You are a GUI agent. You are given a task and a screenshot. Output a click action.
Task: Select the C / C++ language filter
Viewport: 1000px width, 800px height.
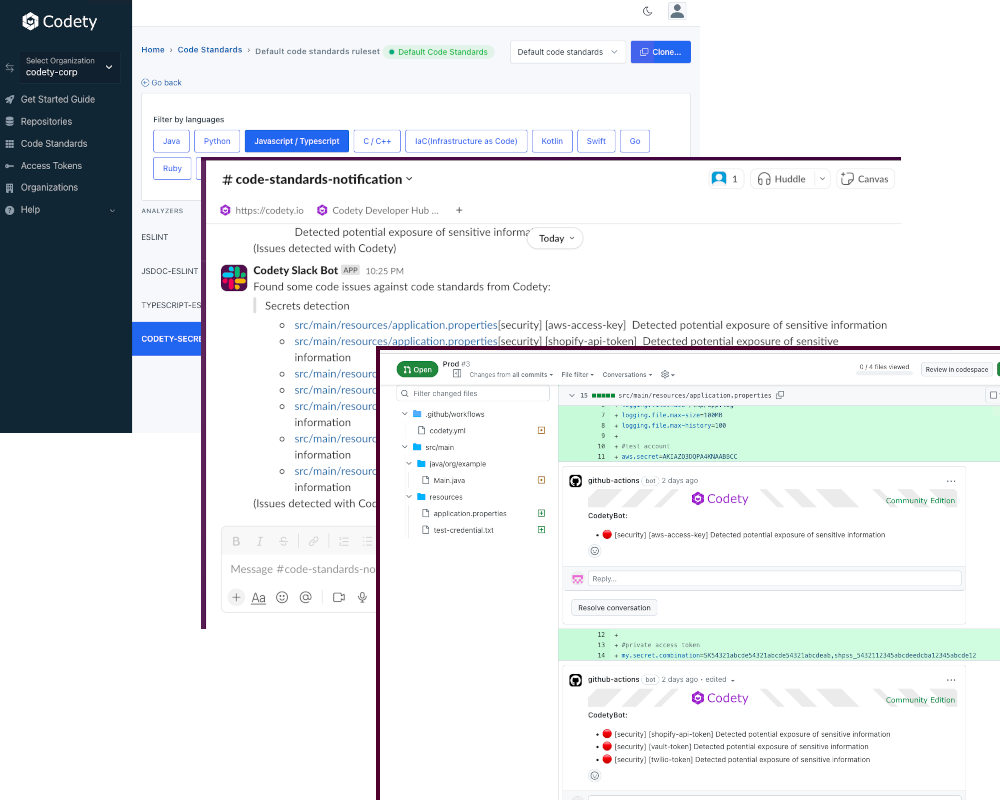coord(377,141)
